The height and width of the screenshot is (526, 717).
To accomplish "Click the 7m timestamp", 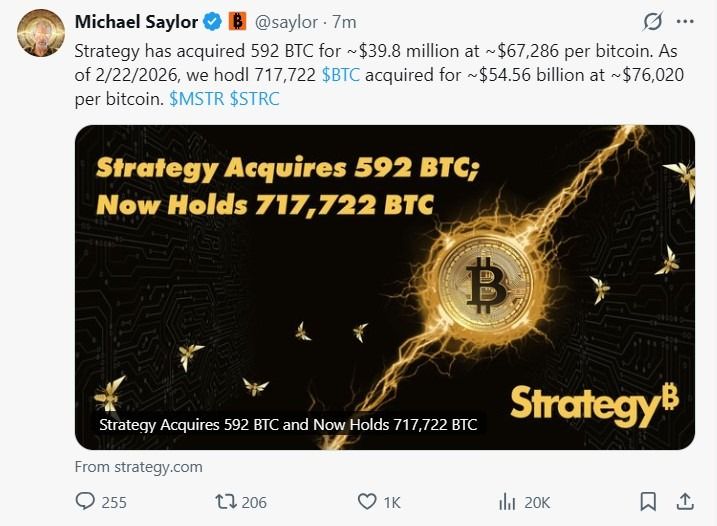I will pyautogui.click(x=345, y=21).
